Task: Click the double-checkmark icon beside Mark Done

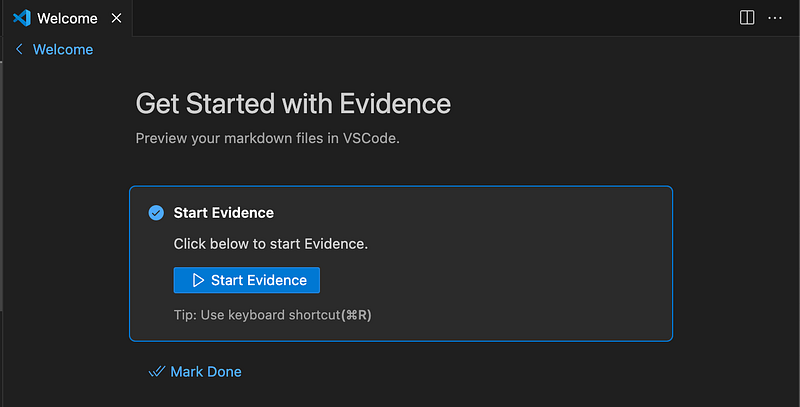Action: tap(157, 371)
